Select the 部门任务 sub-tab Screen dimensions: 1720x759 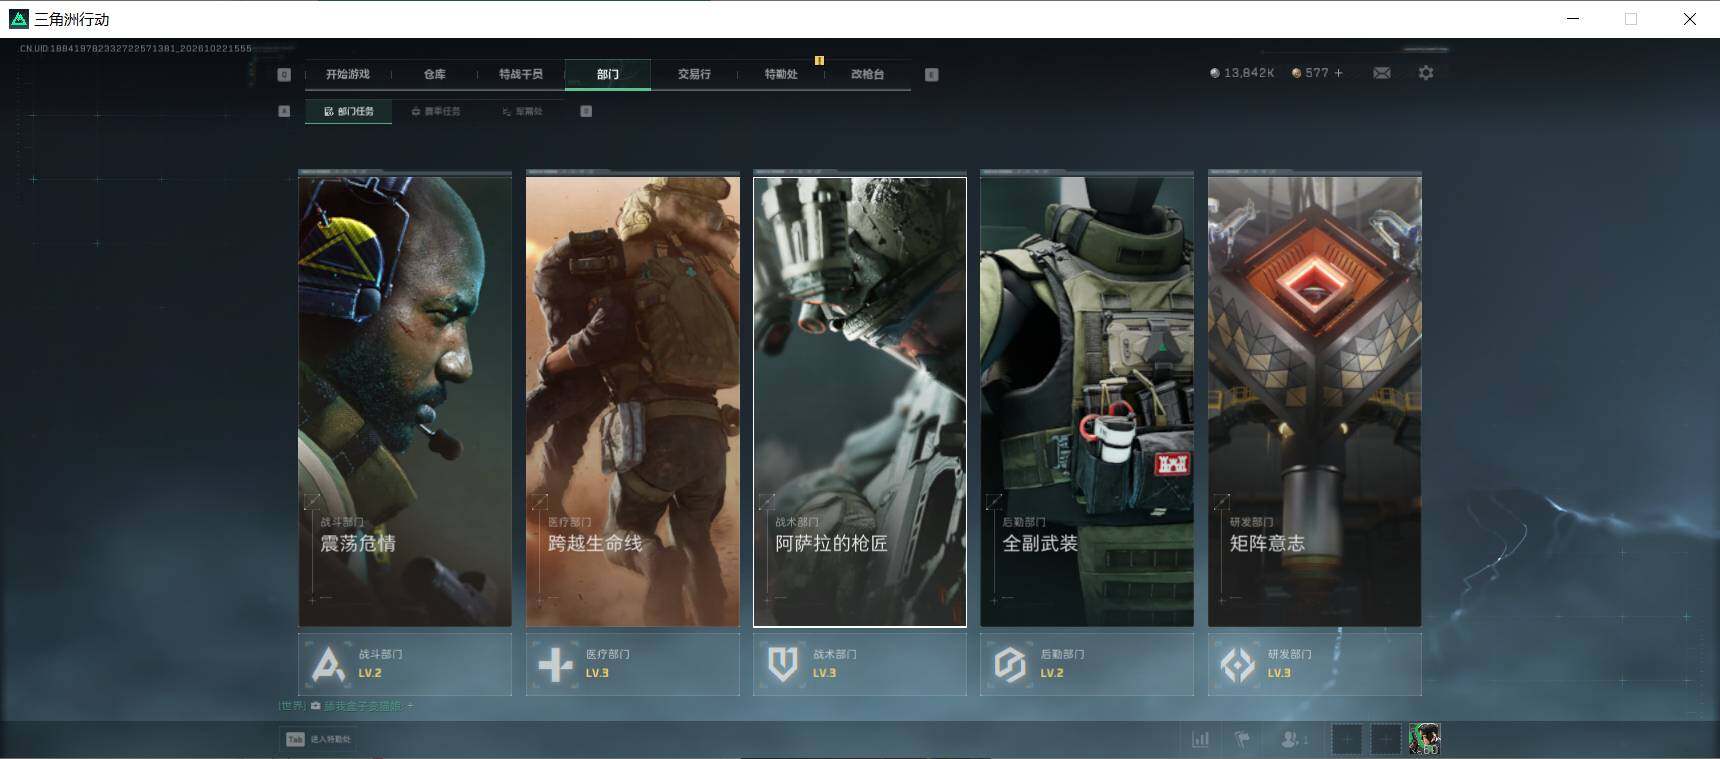pyautogui.click(x=349, y=111)
